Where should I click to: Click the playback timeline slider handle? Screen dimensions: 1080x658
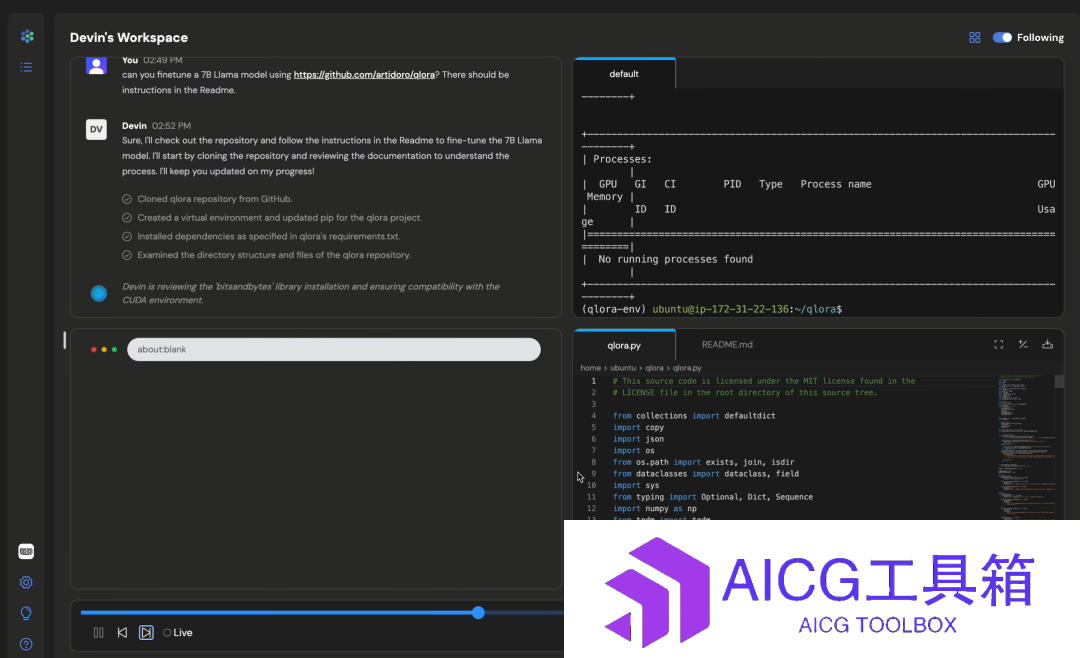478,613
